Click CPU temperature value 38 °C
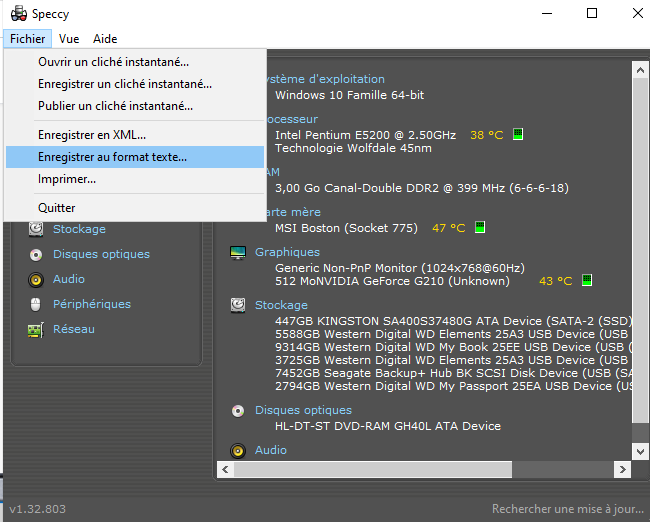The image size is (650, 522). pos(487,135)
